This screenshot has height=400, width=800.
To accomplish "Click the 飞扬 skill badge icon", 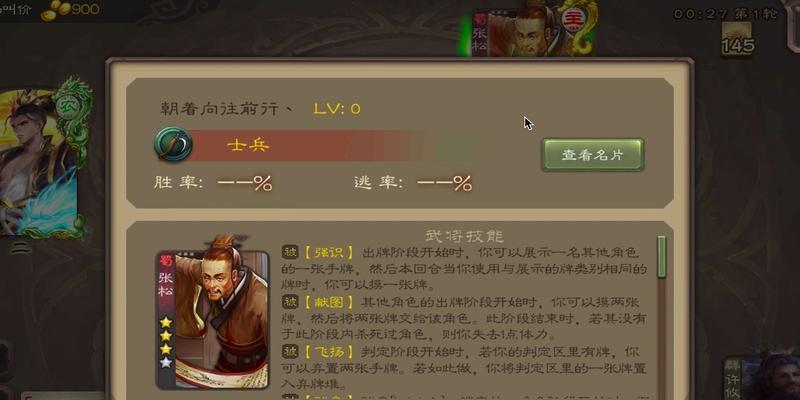I will [x=290, y=351].
